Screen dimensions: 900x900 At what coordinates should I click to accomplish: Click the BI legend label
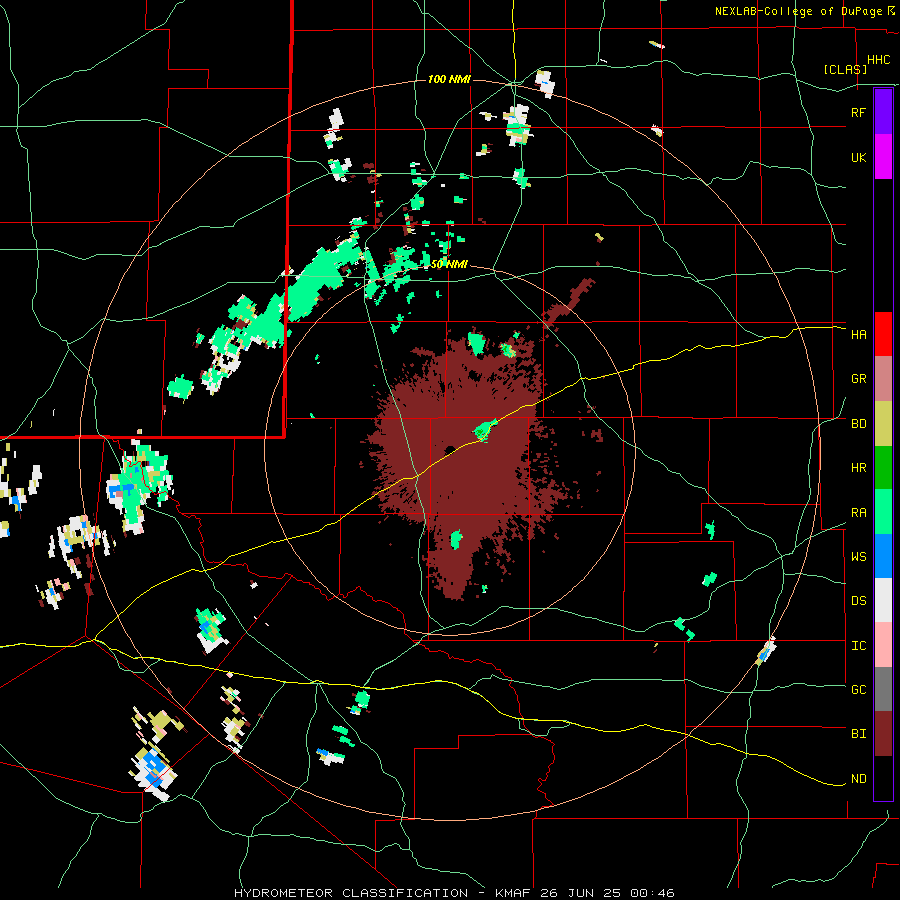[858, 734]
